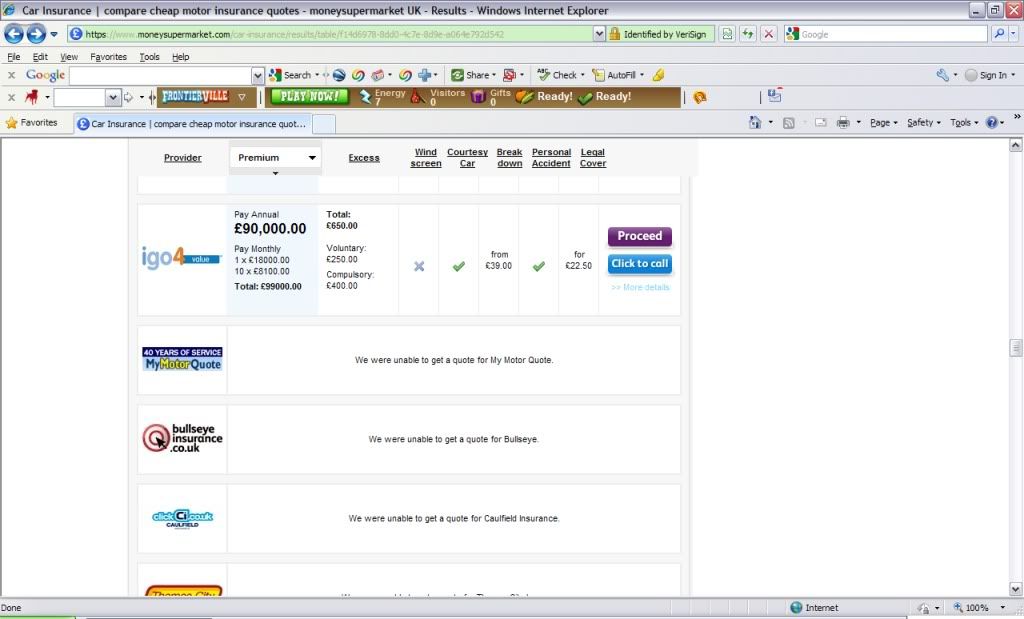This screenshot has height=619, width=1024.
Task: Open the Favorites menu
Action: pos(108,57)
